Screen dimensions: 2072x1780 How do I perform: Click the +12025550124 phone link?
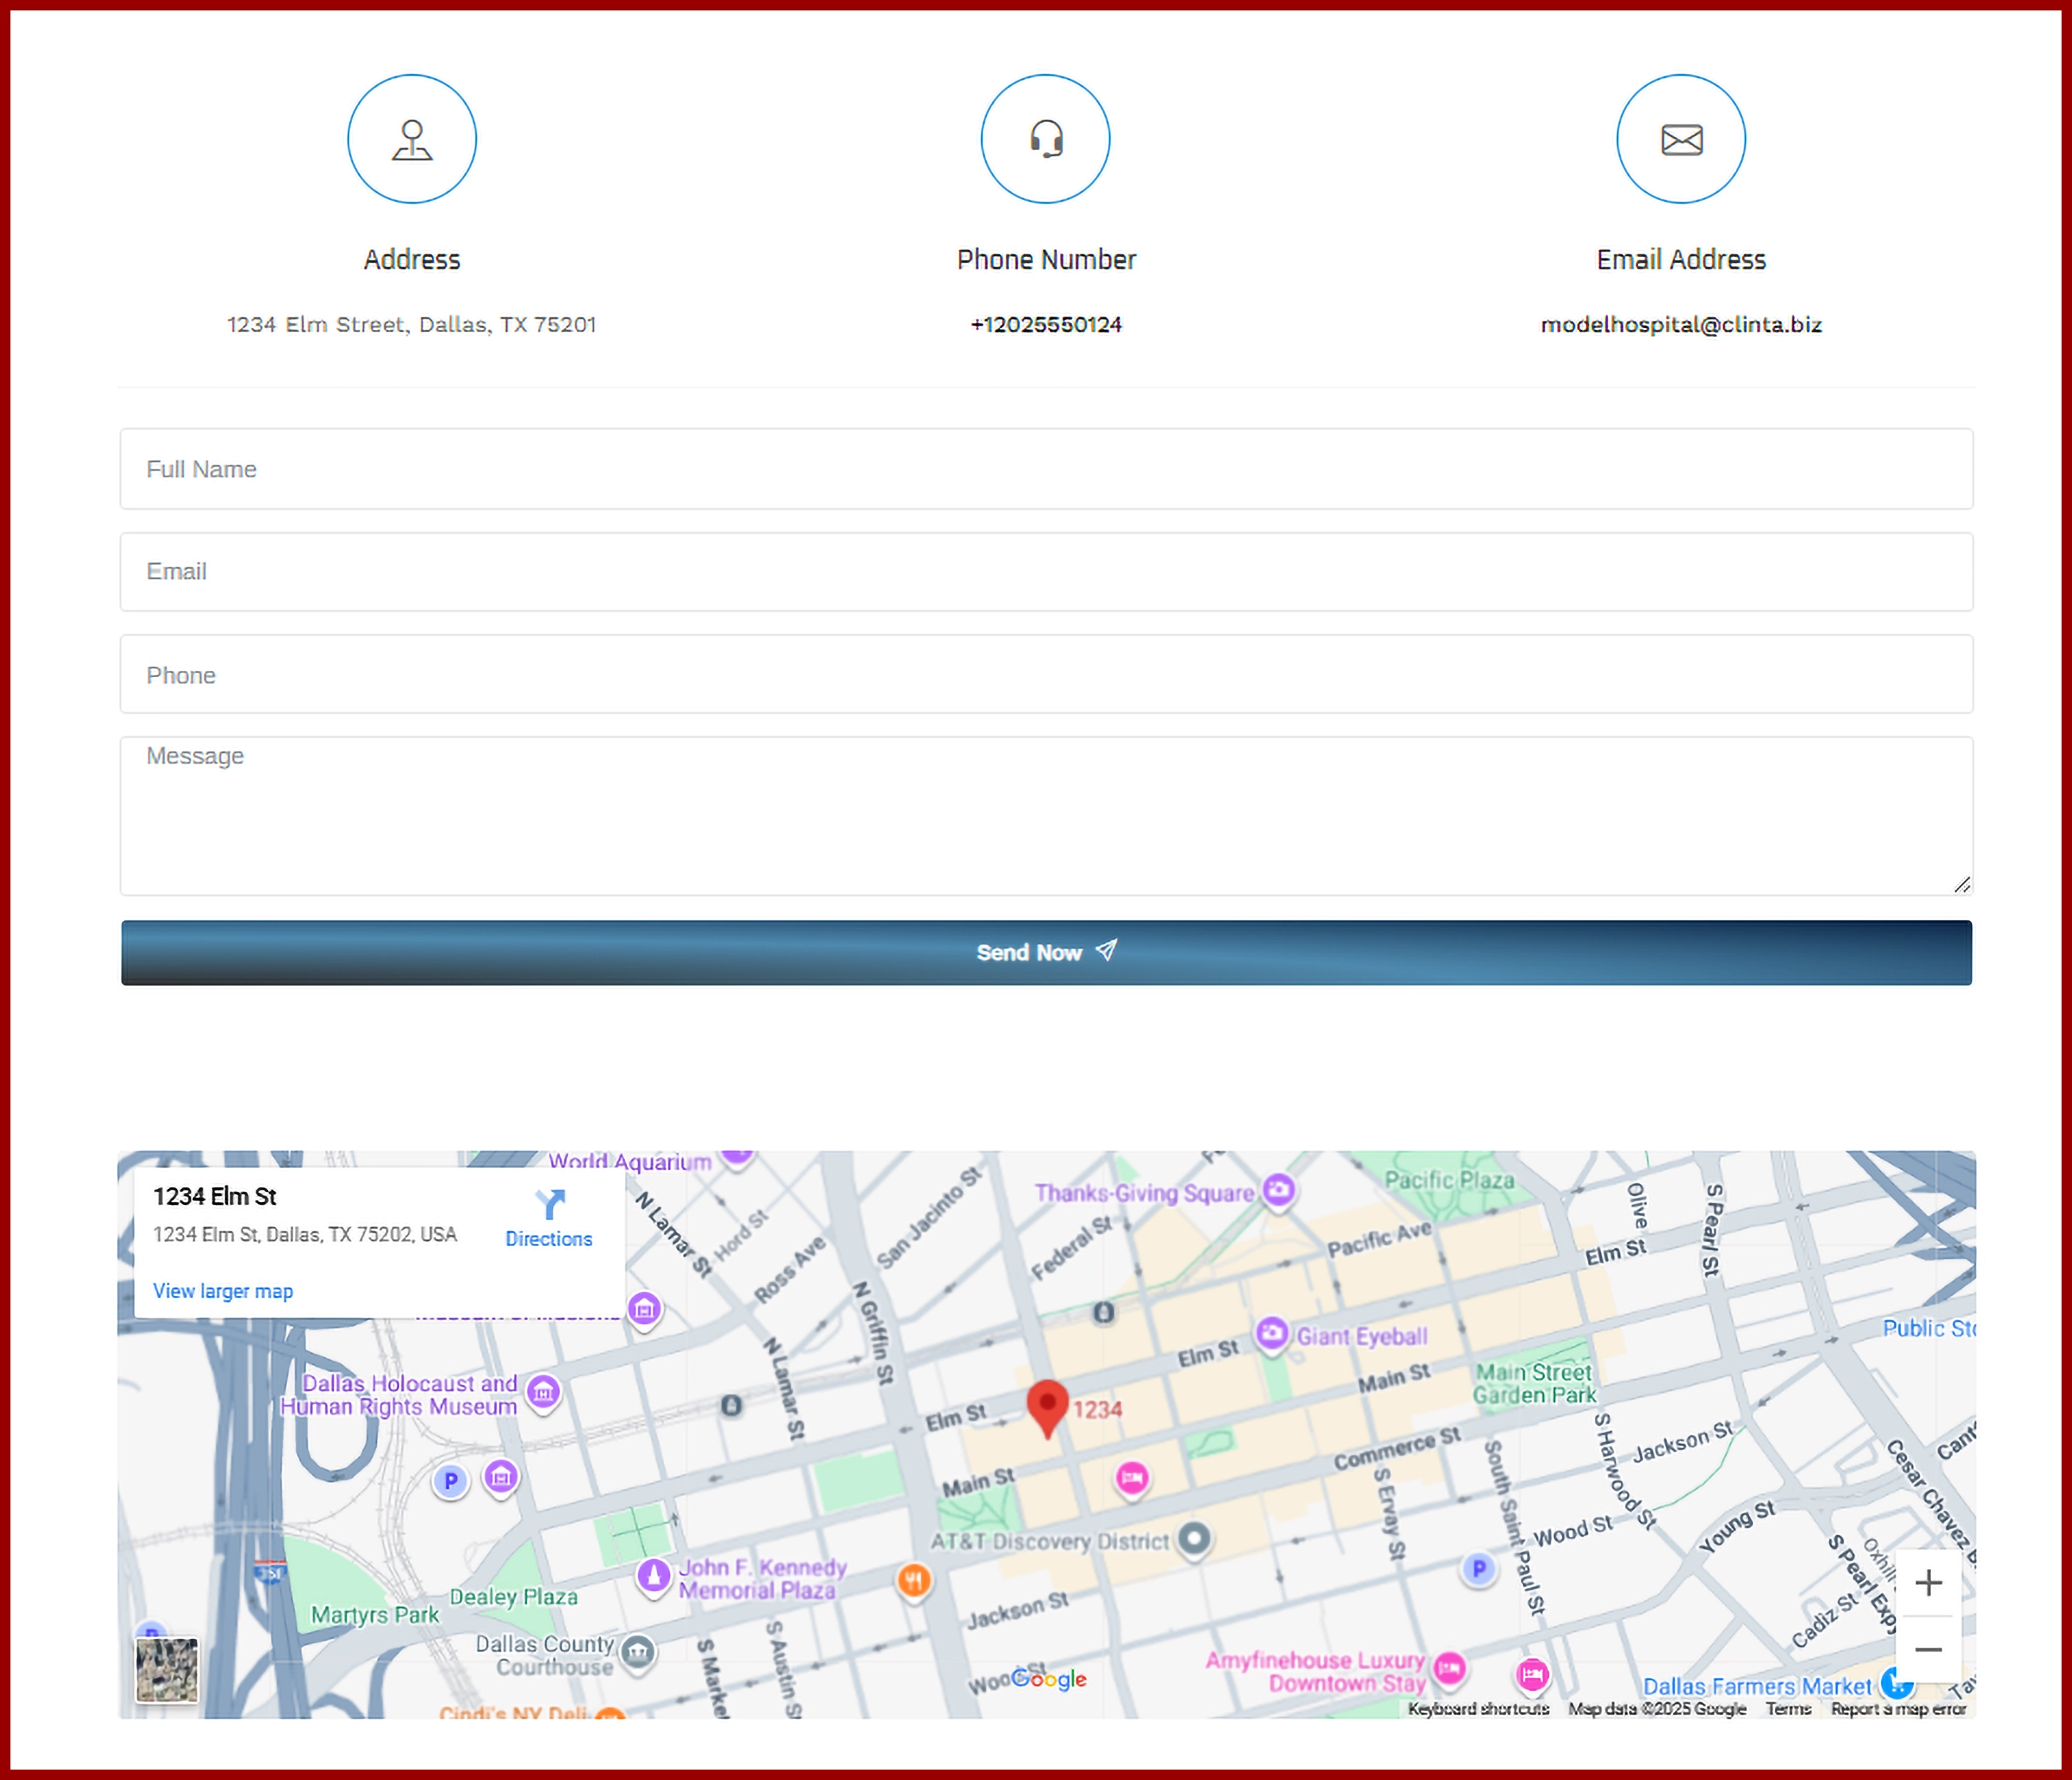pyautogui.click(x=1046, y=324)
